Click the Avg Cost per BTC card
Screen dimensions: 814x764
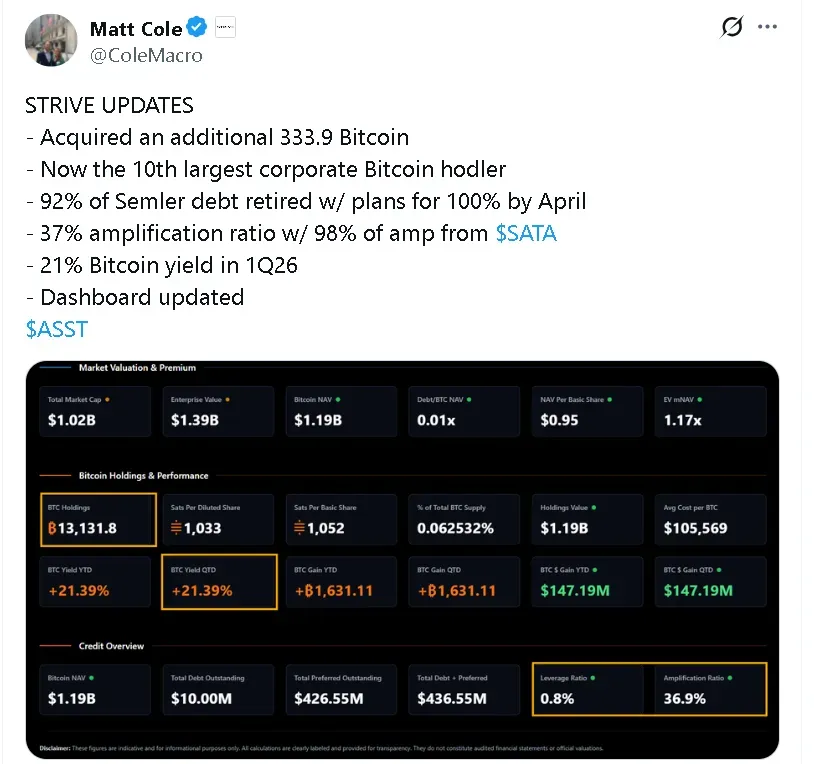(x=710, y=519)
